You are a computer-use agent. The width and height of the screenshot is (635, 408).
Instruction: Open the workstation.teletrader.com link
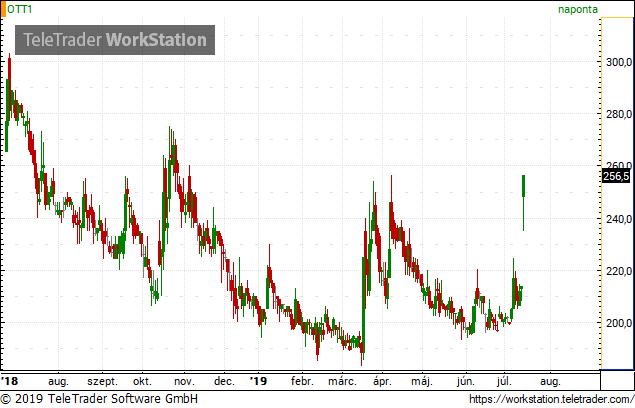pos(552,399)
